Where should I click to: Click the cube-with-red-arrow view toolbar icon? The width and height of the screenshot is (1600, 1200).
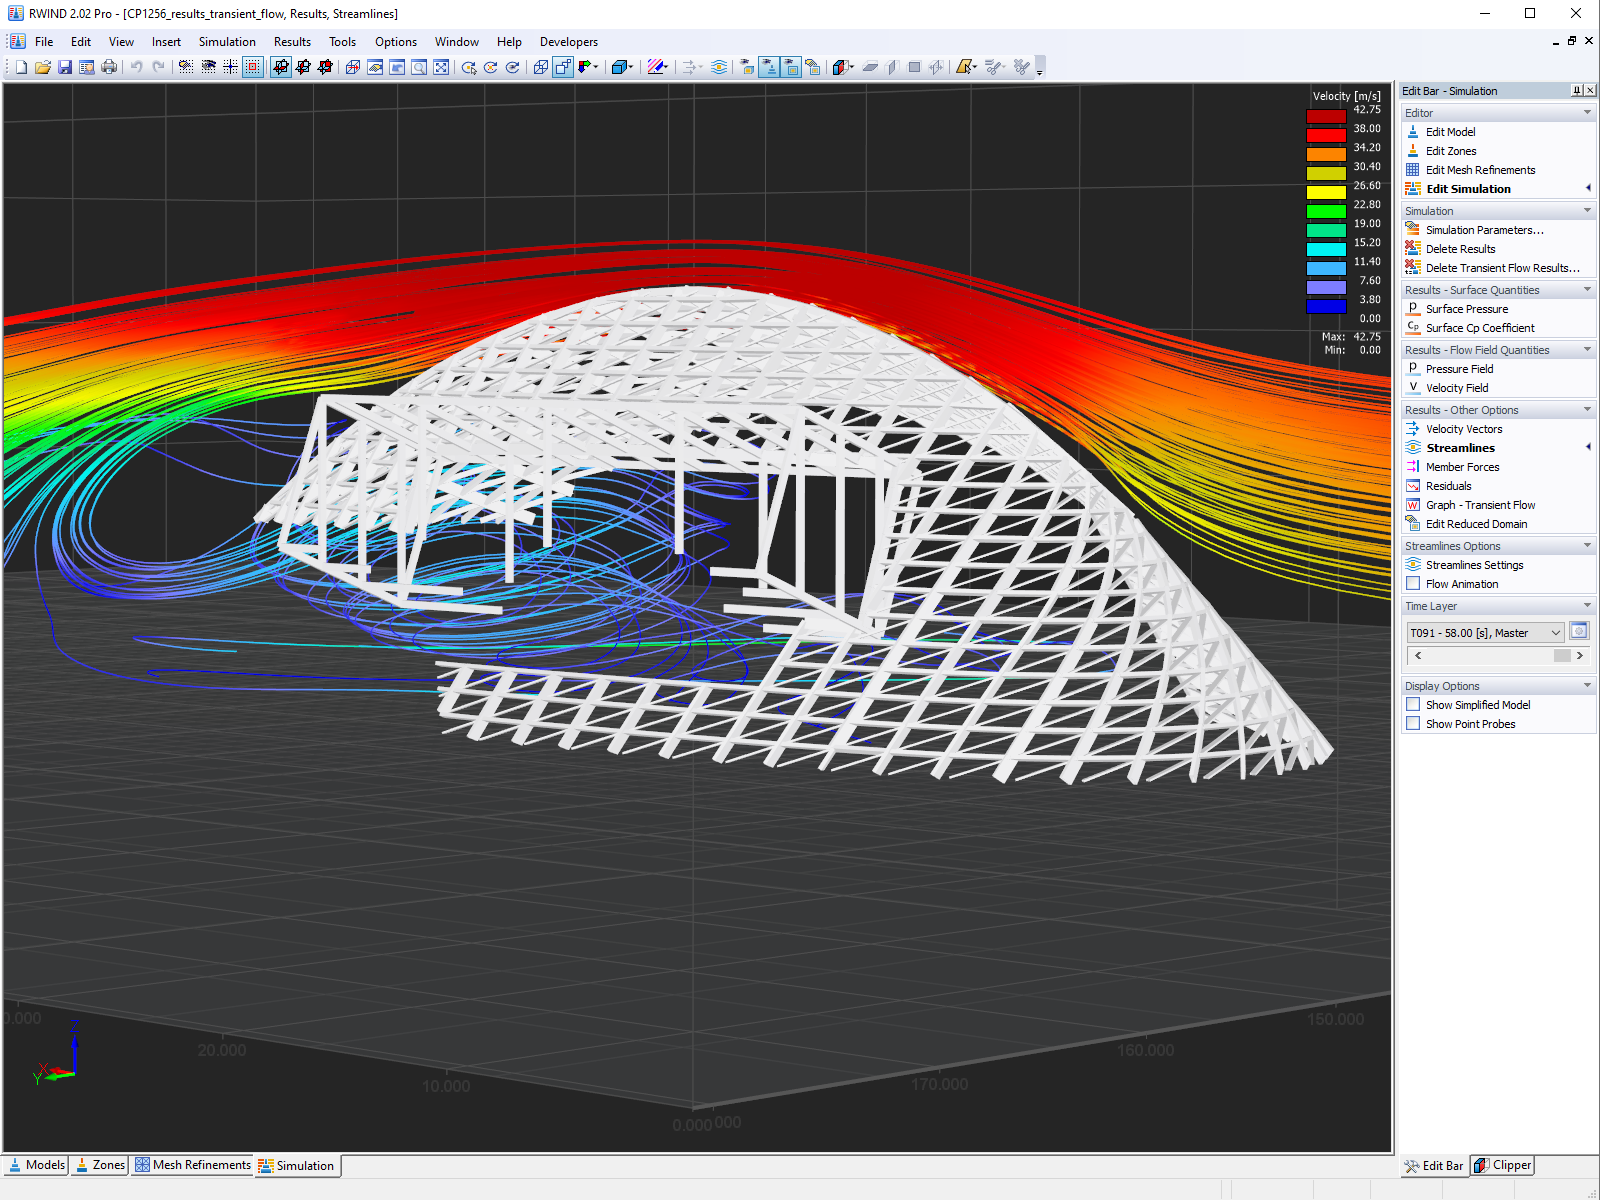[353, 67]
